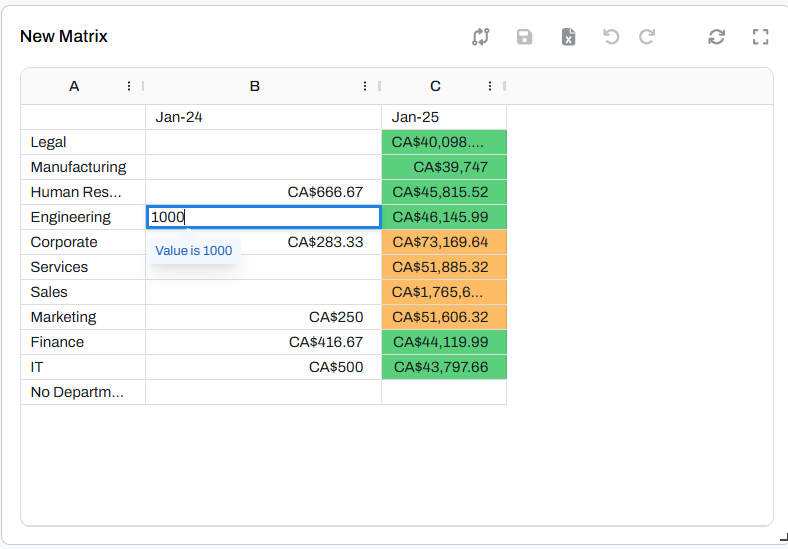
Task: Export the matrix to Excel
Action: pyautogui.click(x=568, y=37)
